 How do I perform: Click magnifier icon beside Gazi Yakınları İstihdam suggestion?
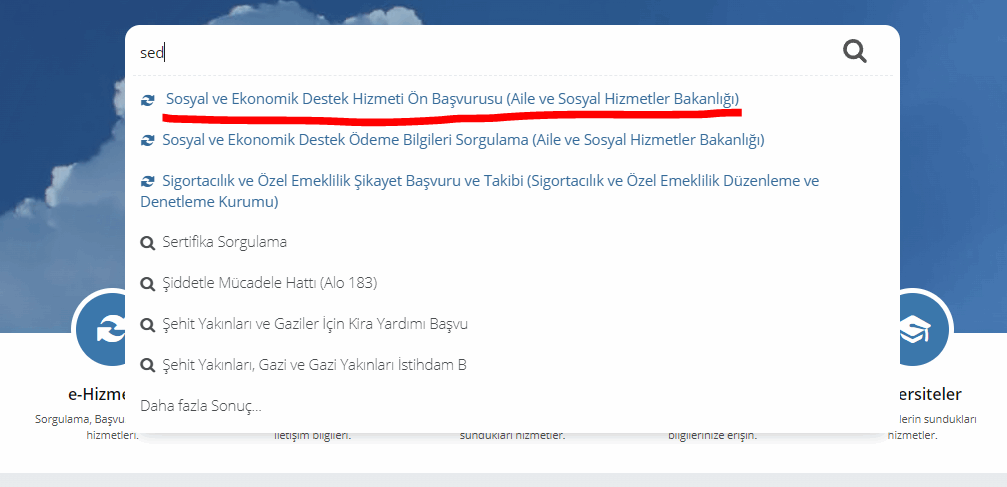tap(148, 366)
